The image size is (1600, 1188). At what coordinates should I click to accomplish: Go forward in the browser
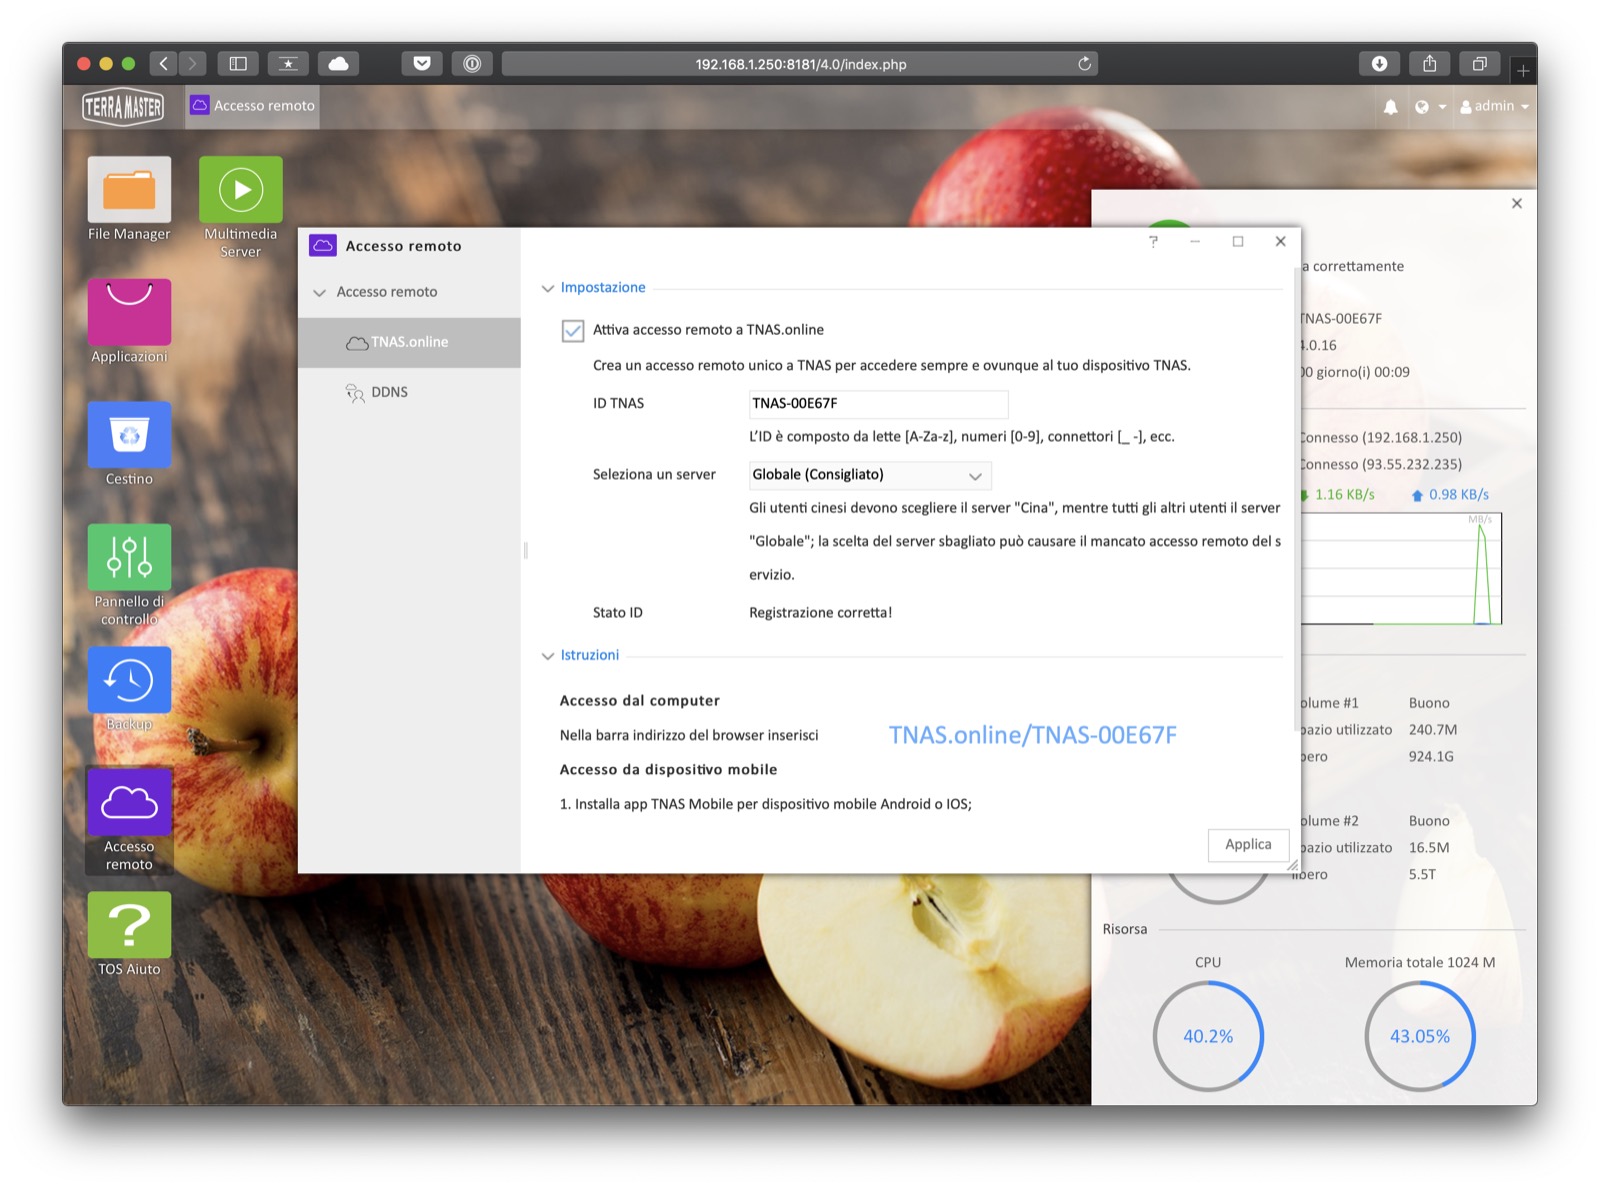(192, 64)
